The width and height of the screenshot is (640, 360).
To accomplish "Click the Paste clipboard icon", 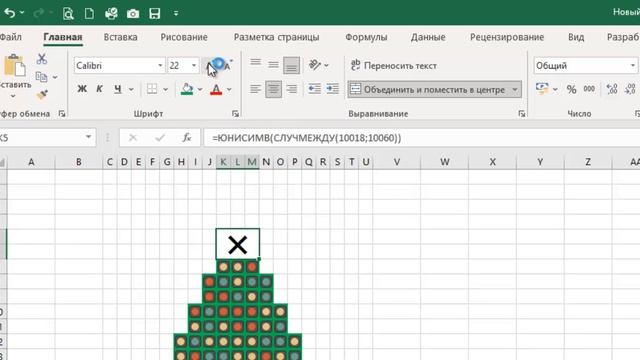I will tap(15, 66).
